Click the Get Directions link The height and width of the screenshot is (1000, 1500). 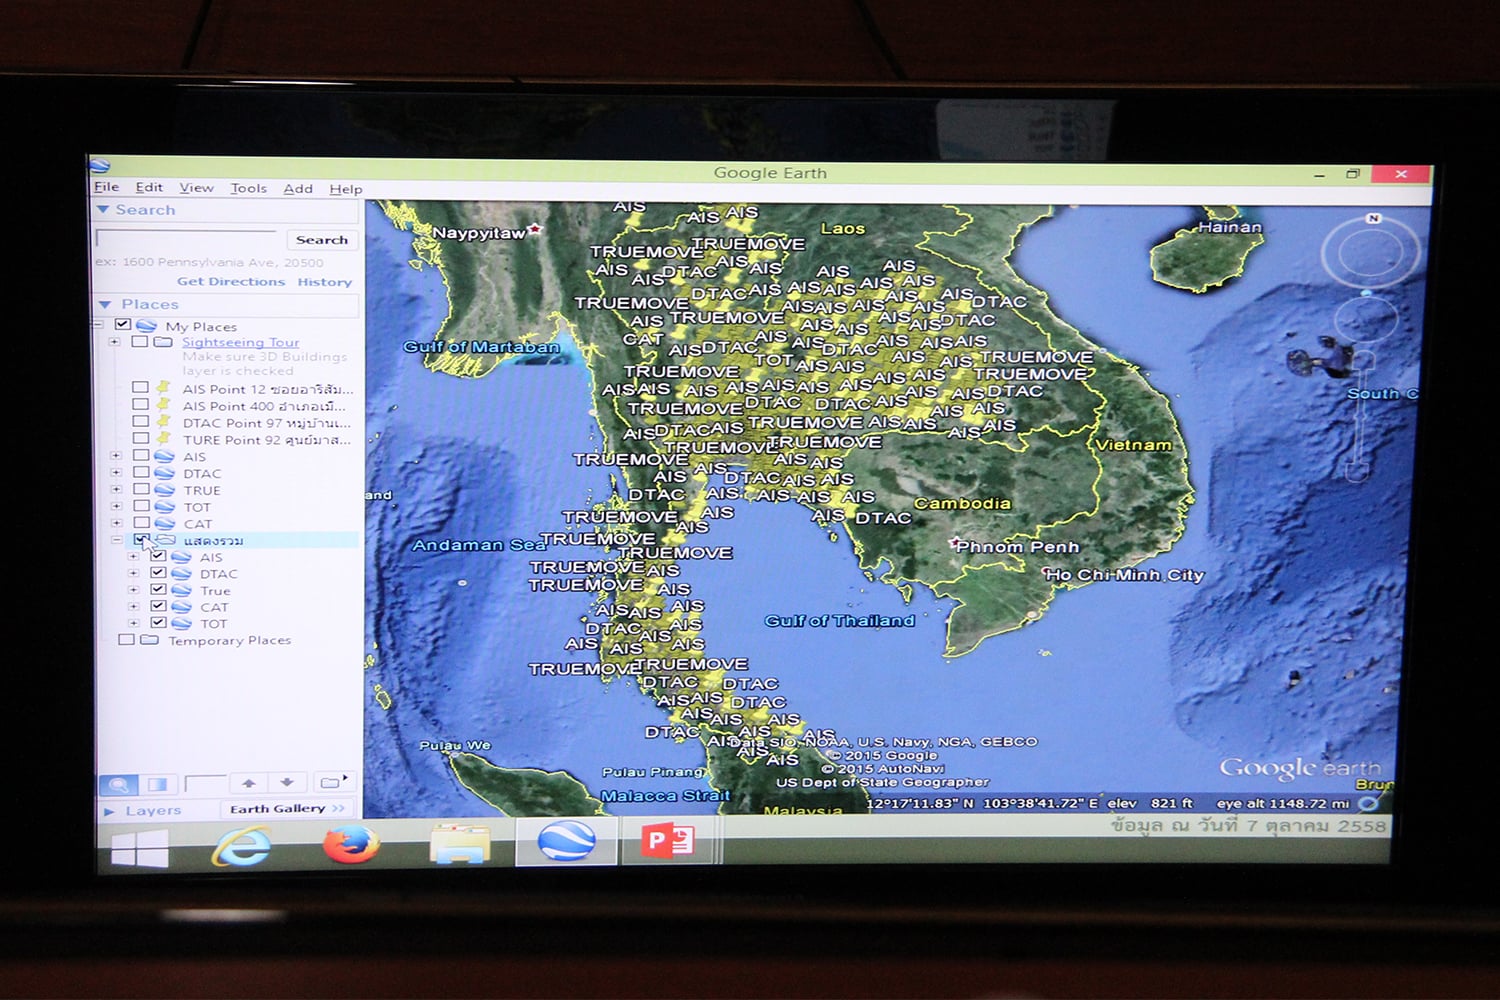coord(231,282)
